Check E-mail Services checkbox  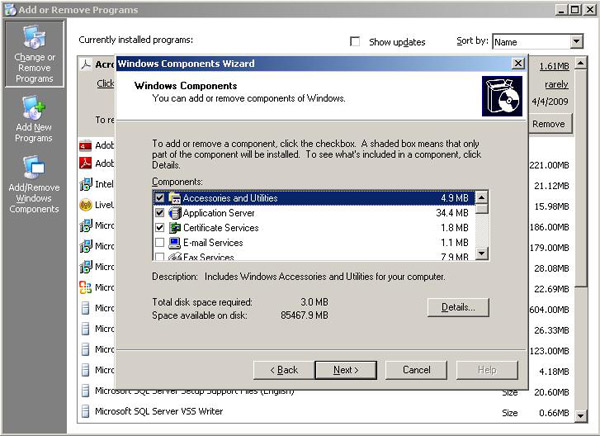click(160, 242)
